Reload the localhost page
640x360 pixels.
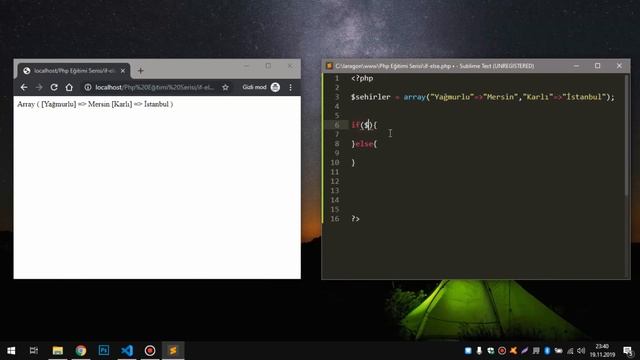tap(54, 87)
